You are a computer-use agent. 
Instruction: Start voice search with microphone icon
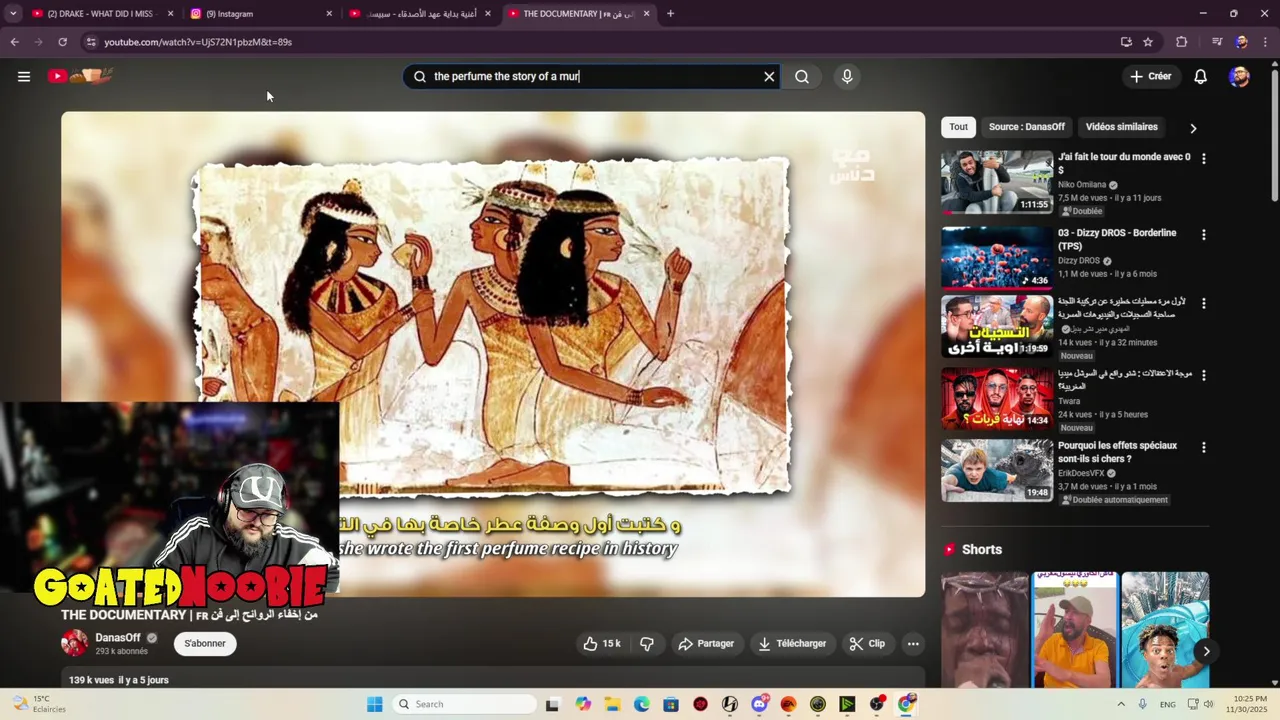pos(847,76)
